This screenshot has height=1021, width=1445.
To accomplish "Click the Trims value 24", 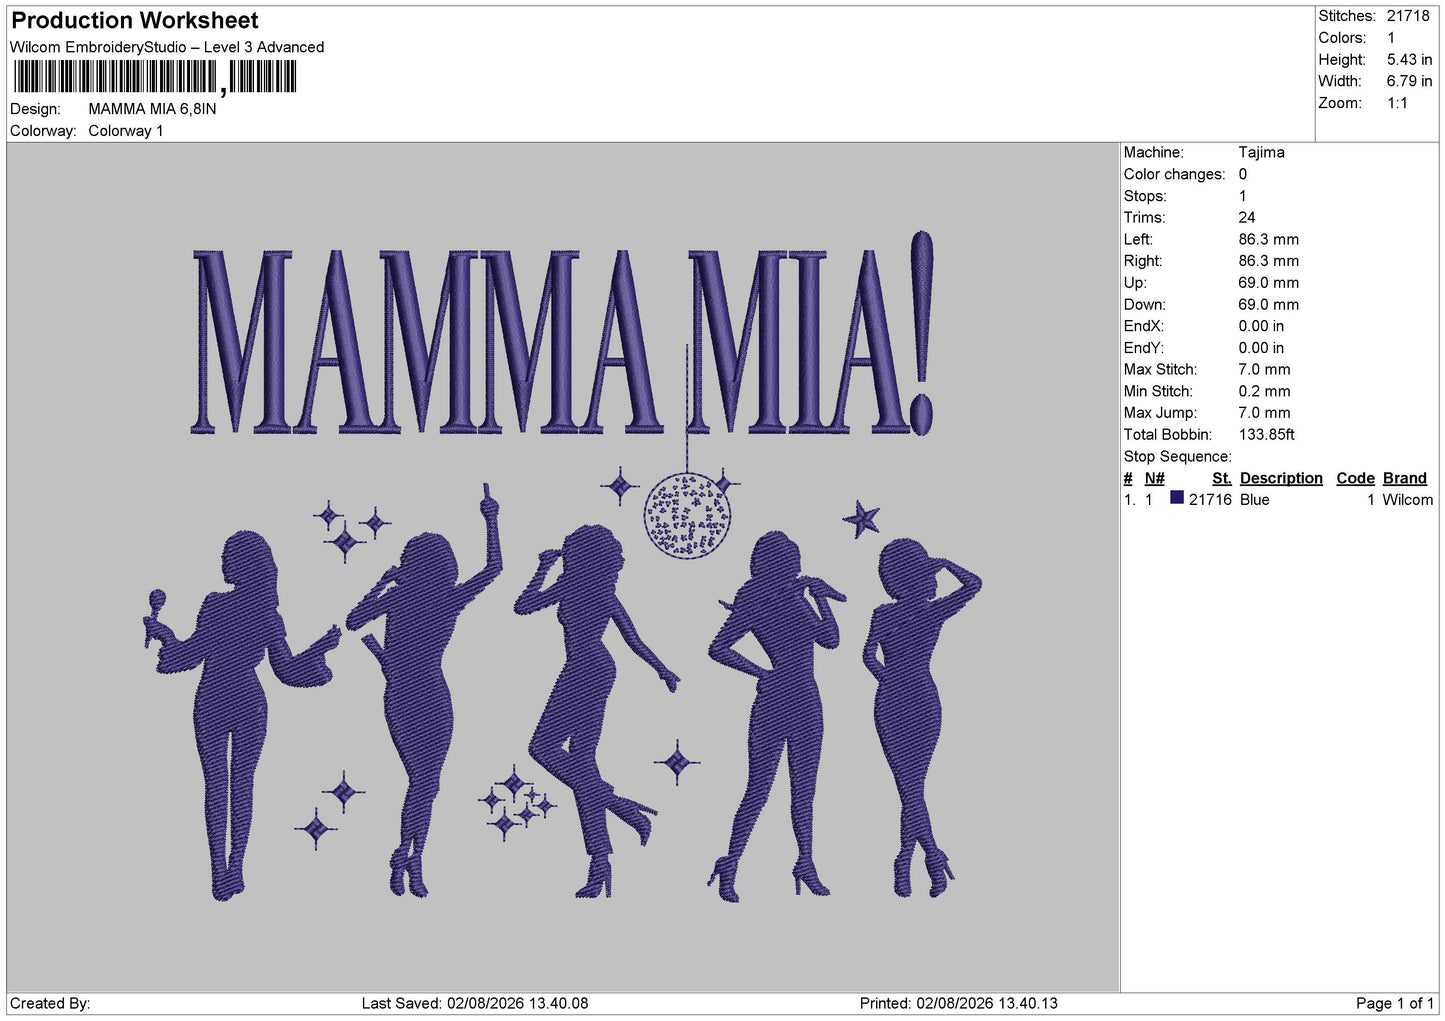I will [x=1247, y=217].
